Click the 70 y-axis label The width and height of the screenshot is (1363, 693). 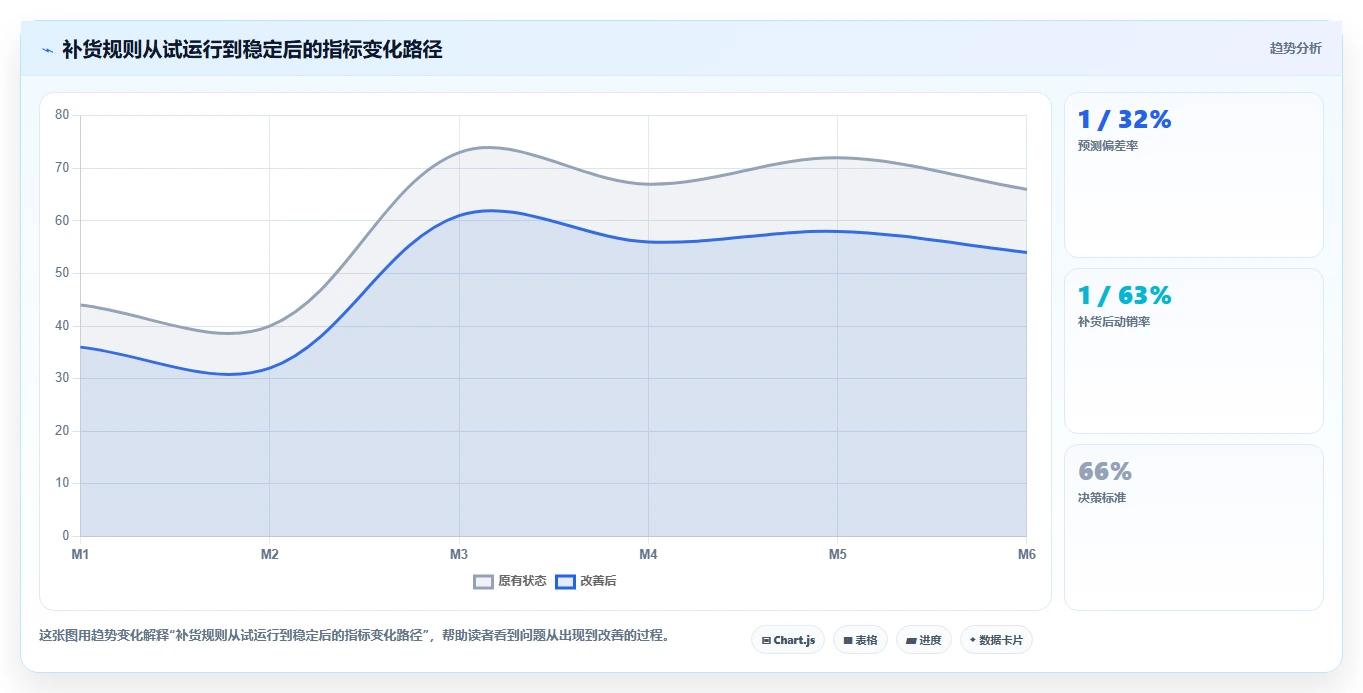pyautogui.click(x=62, y=168)
